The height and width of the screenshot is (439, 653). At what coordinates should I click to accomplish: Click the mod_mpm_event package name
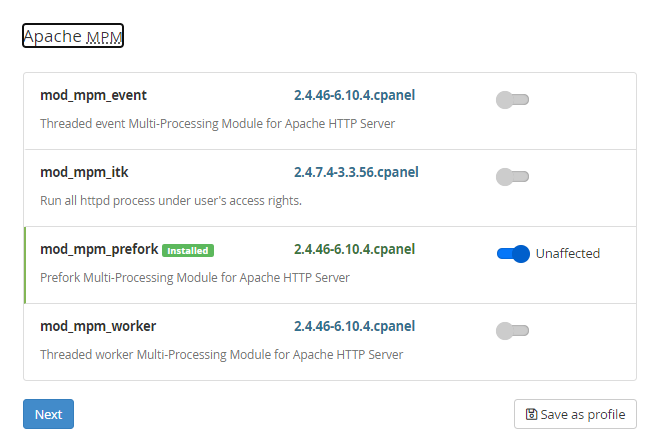93,95
